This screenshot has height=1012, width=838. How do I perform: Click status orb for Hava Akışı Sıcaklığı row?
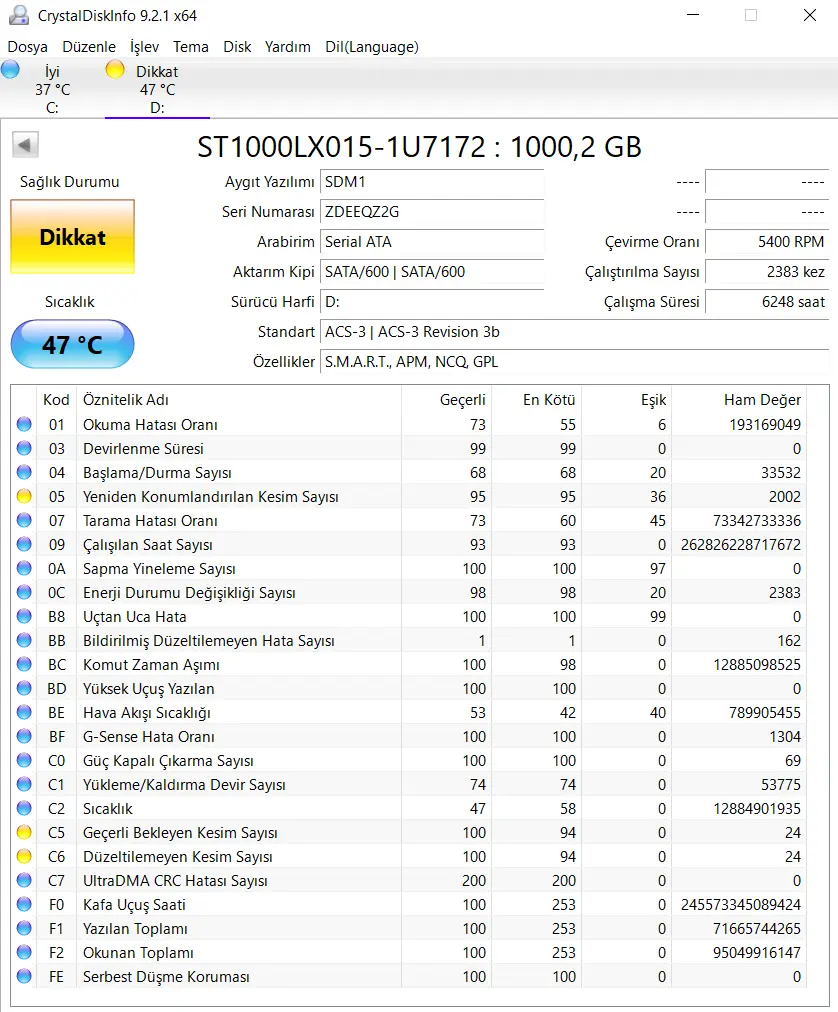tap(24, 713)
